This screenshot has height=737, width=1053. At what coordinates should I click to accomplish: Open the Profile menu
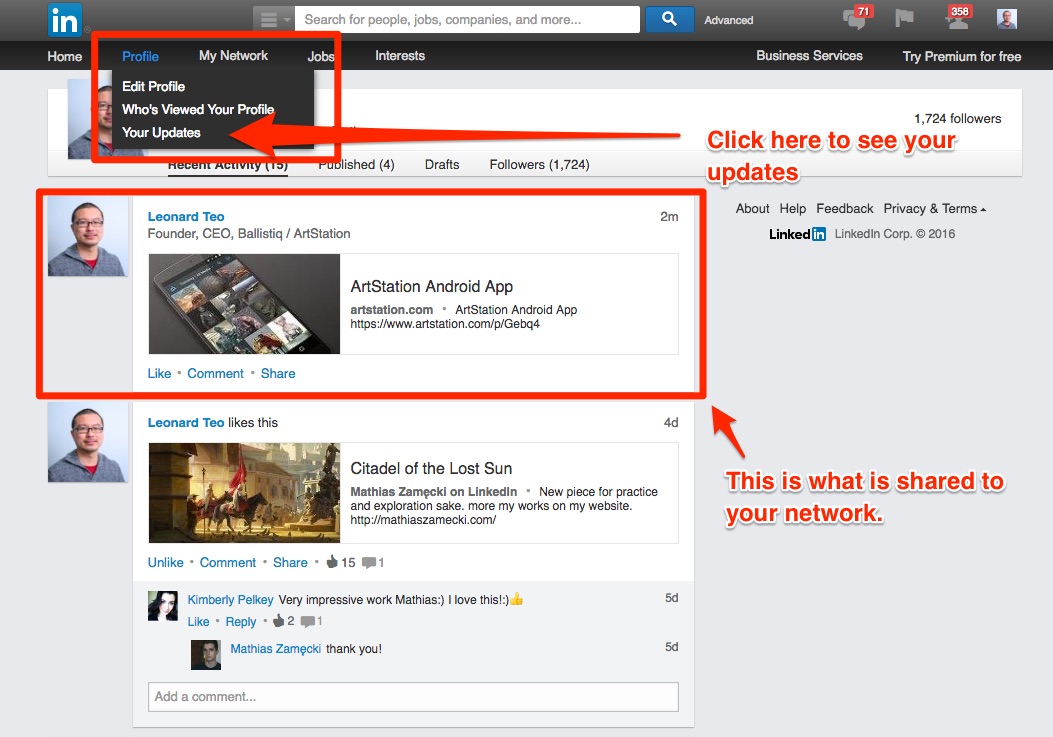(140, 56)
